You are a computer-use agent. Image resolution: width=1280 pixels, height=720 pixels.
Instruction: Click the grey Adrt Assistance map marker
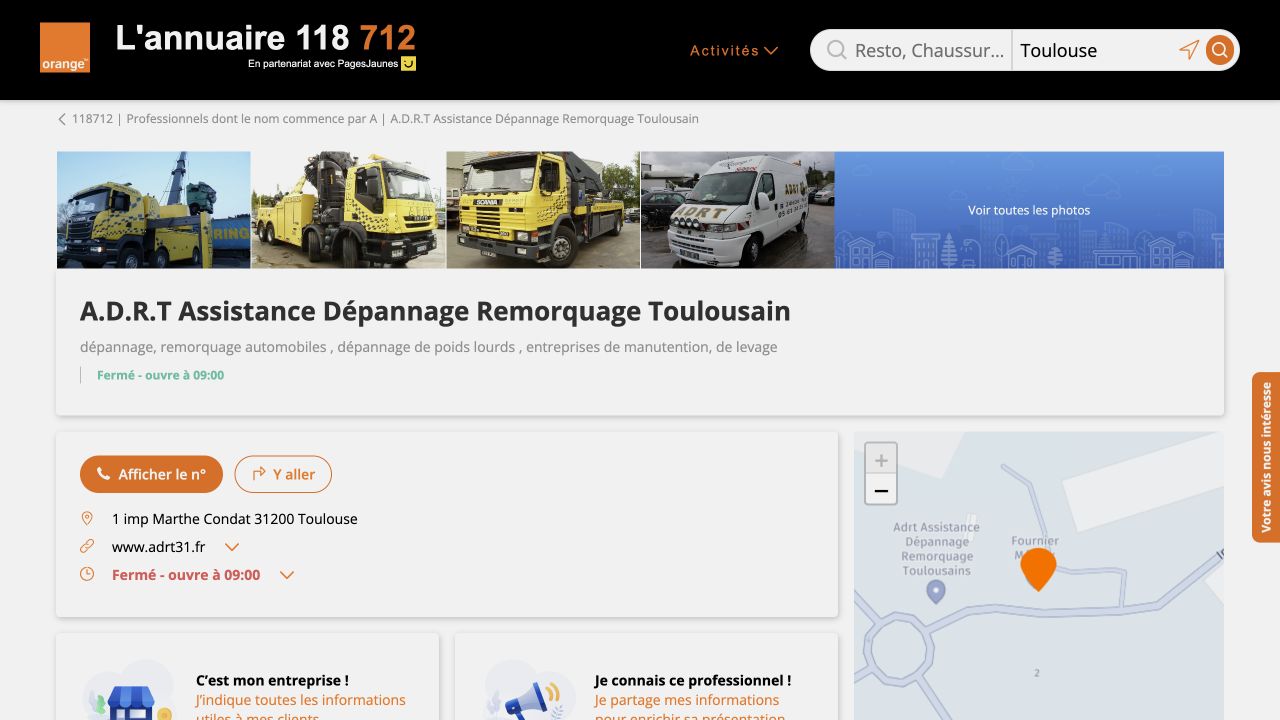936,592
